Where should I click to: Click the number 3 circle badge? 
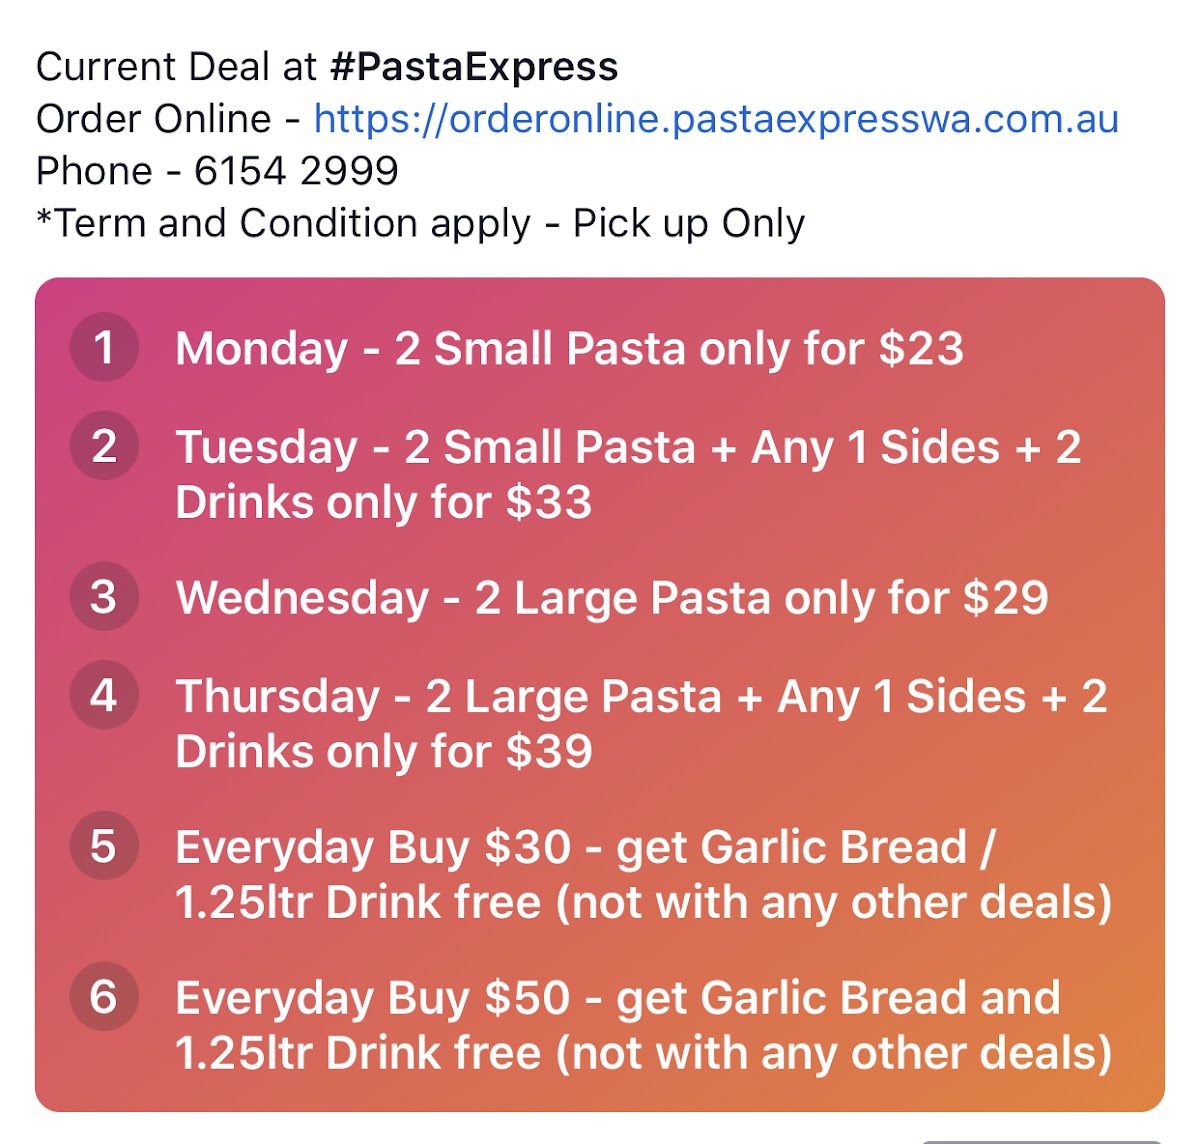click(104, 597)
